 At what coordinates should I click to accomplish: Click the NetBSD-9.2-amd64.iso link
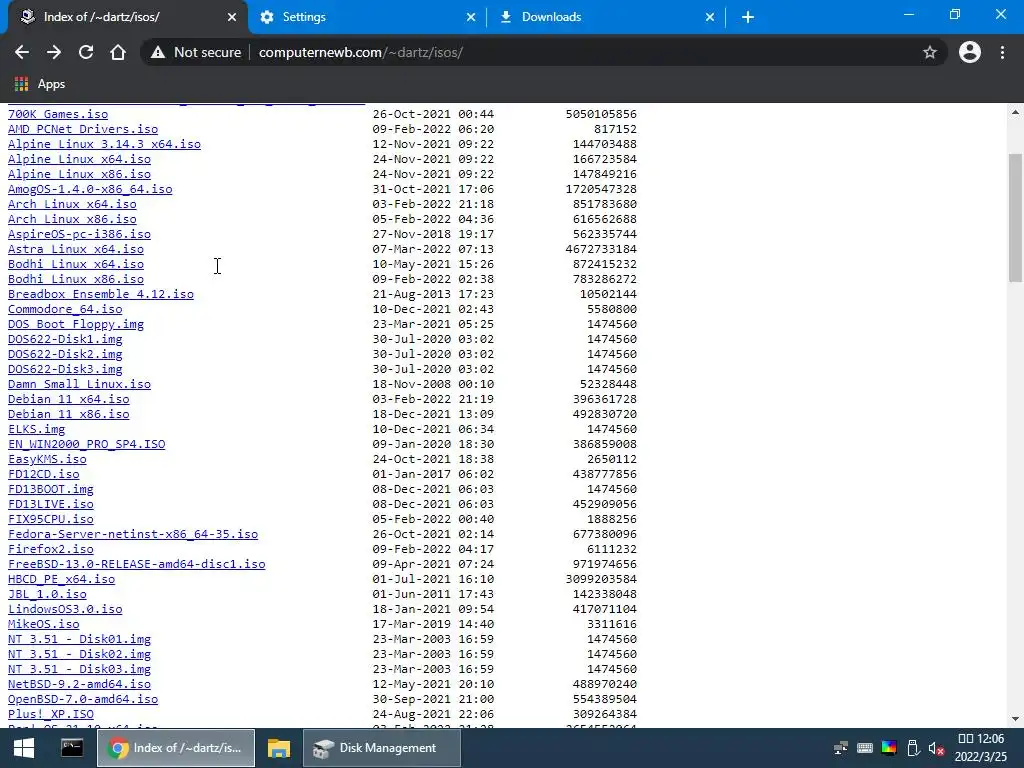click(x=80, y=685)
